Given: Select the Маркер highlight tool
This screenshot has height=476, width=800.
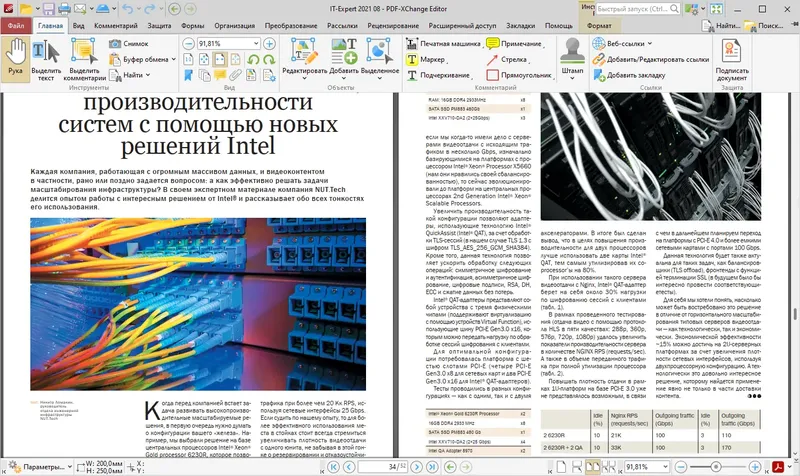Looking at the screenshot, I should [426, 60].
